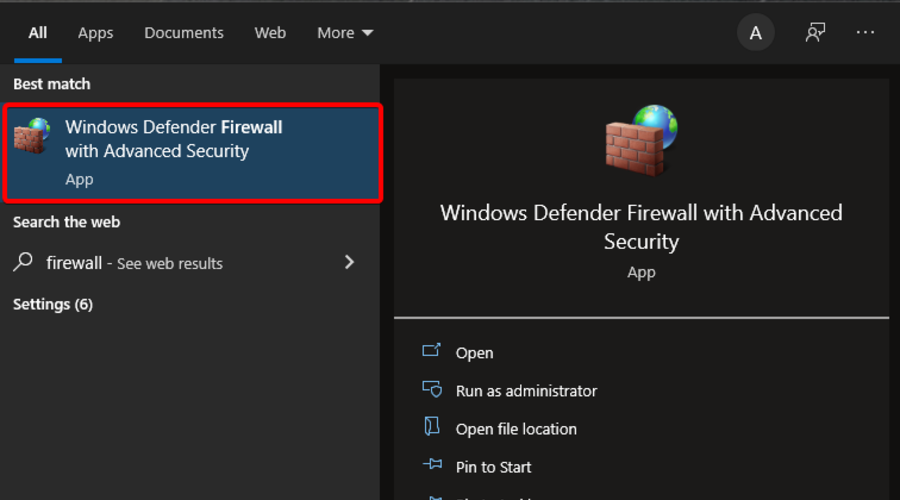The image size is (900, 500).
Task: Expand the More dropdown filter
Action: point(345,33)
